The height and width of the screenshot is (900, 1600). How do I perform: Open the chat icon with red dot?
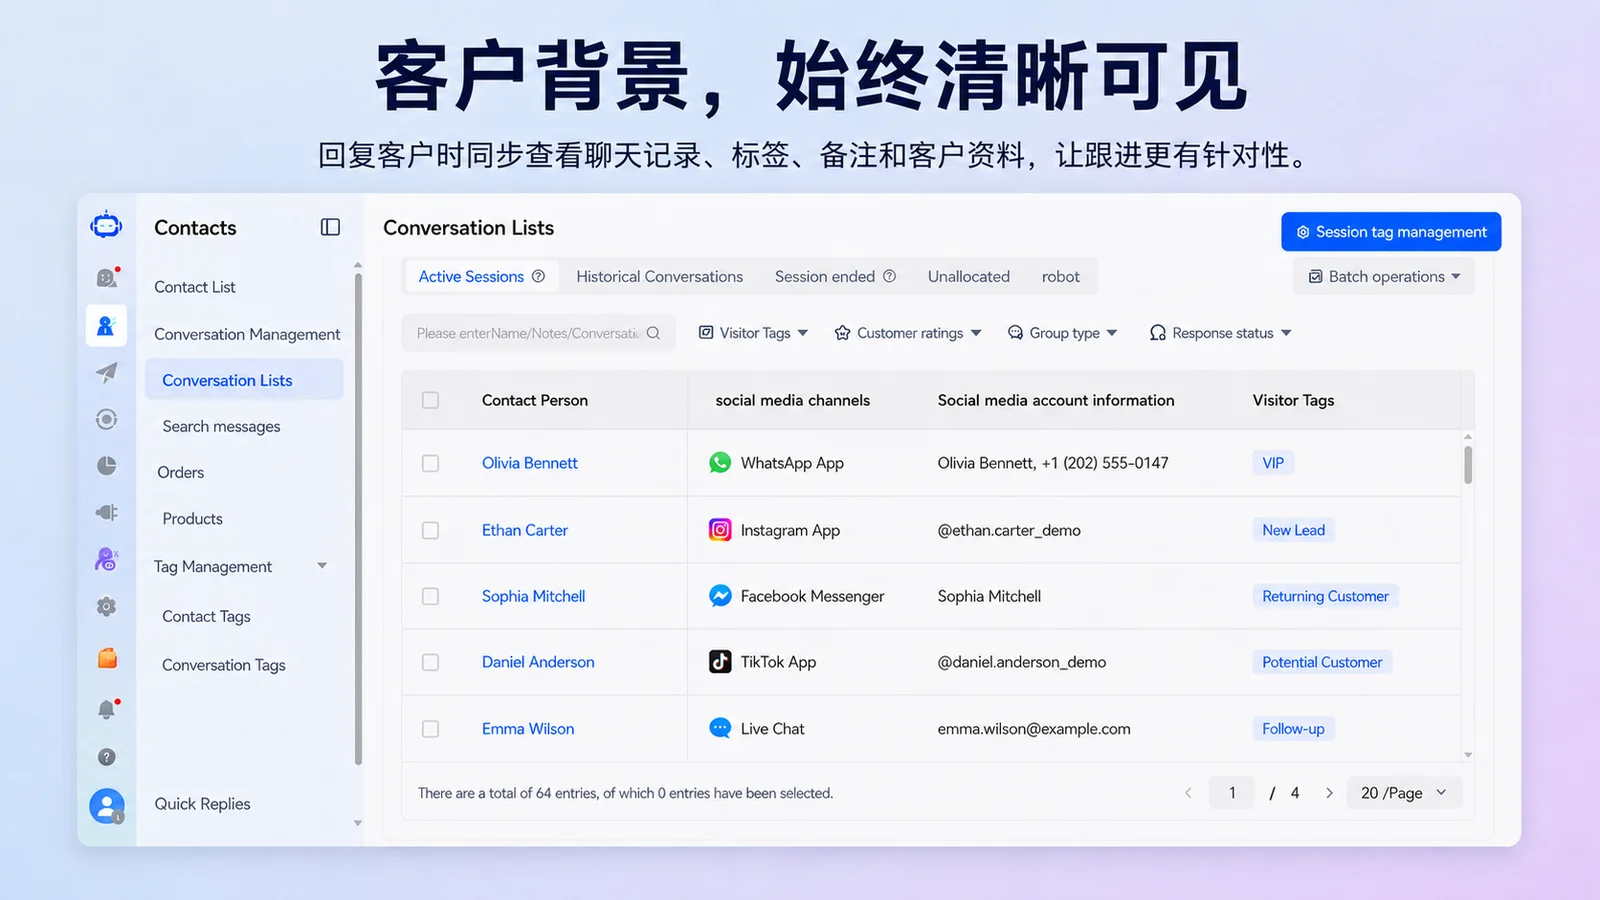click(107, 277)
